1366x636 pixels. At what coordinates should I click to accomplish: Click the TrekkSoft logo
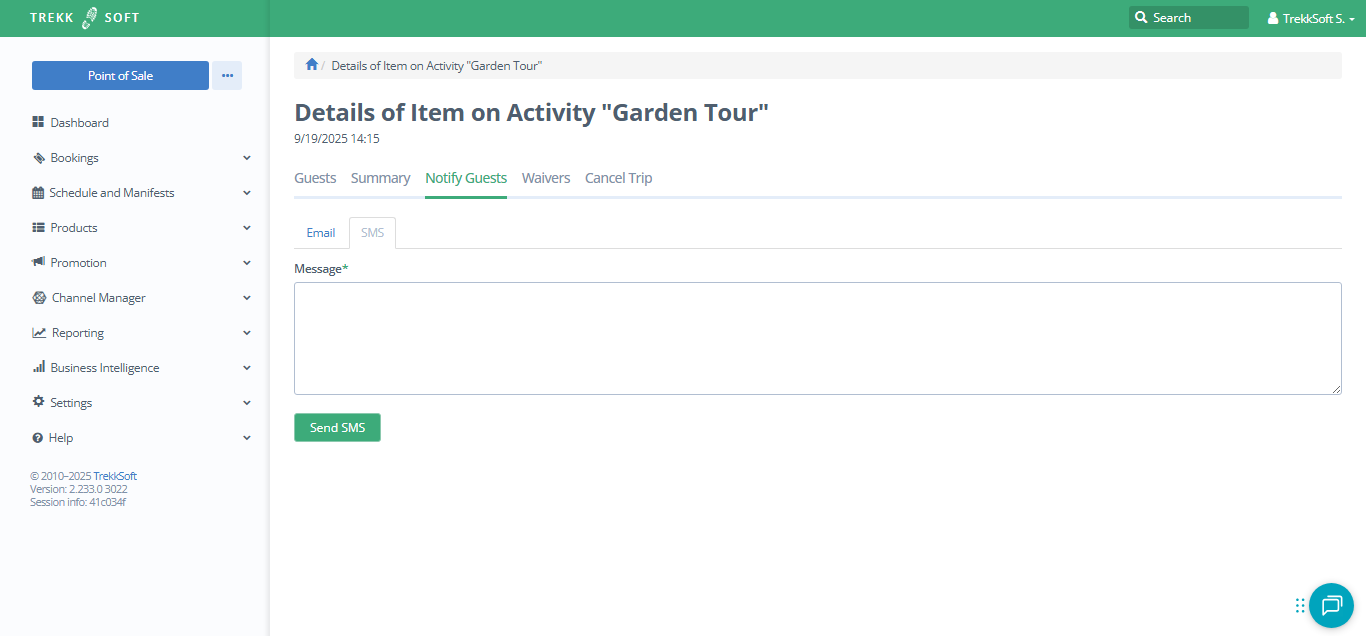coord(85,18)
